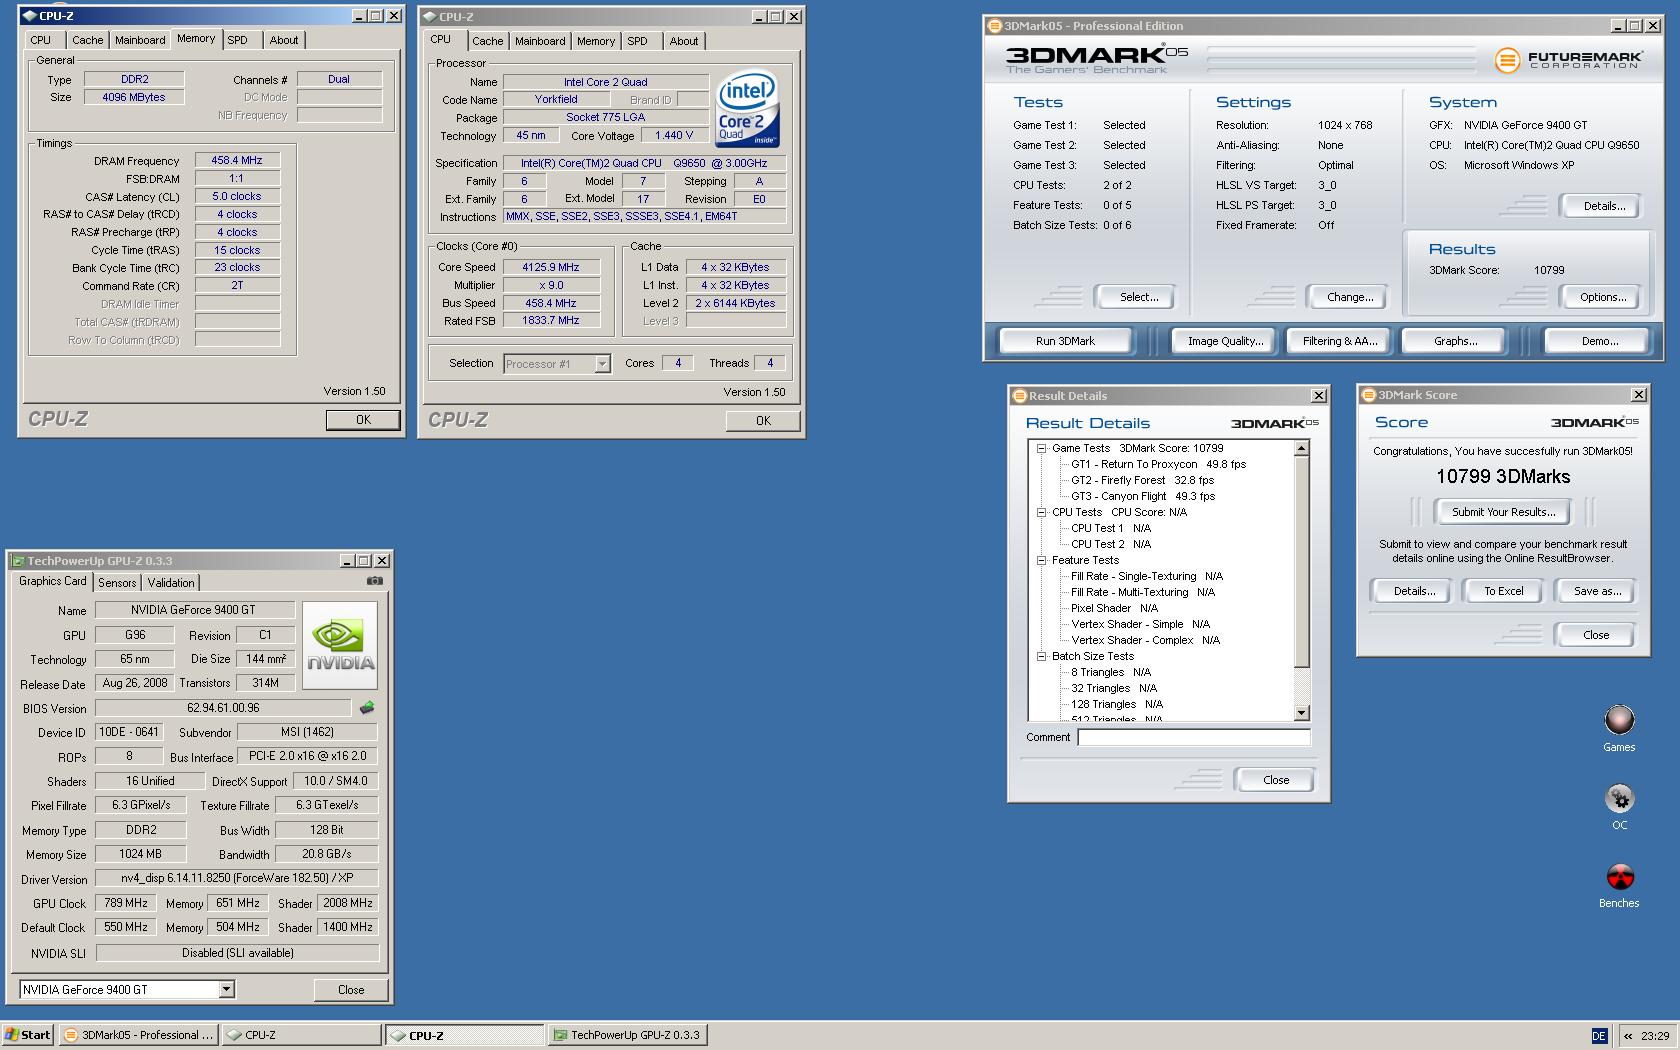Switch to GPU-Z Validation tab
Viewport: 1680px width, 1050px height.
click(x=171, y=583)
